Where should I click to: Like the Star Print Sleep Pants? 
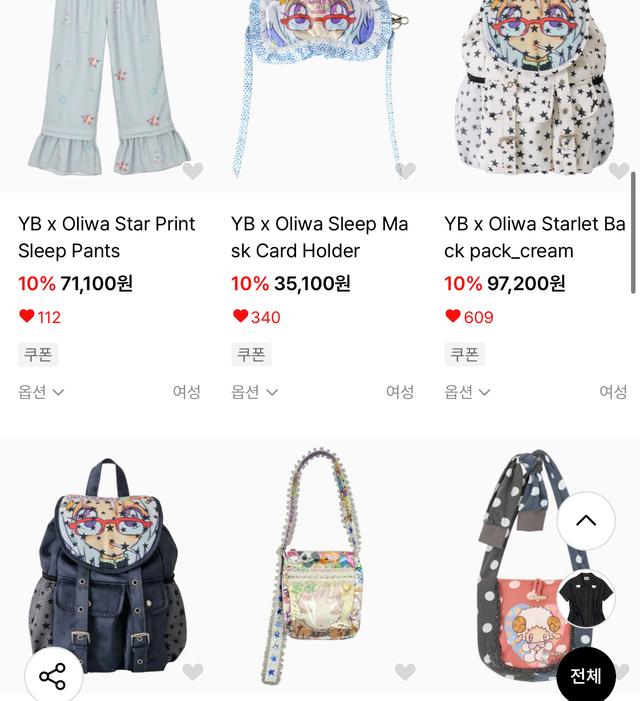coord(193,170)
